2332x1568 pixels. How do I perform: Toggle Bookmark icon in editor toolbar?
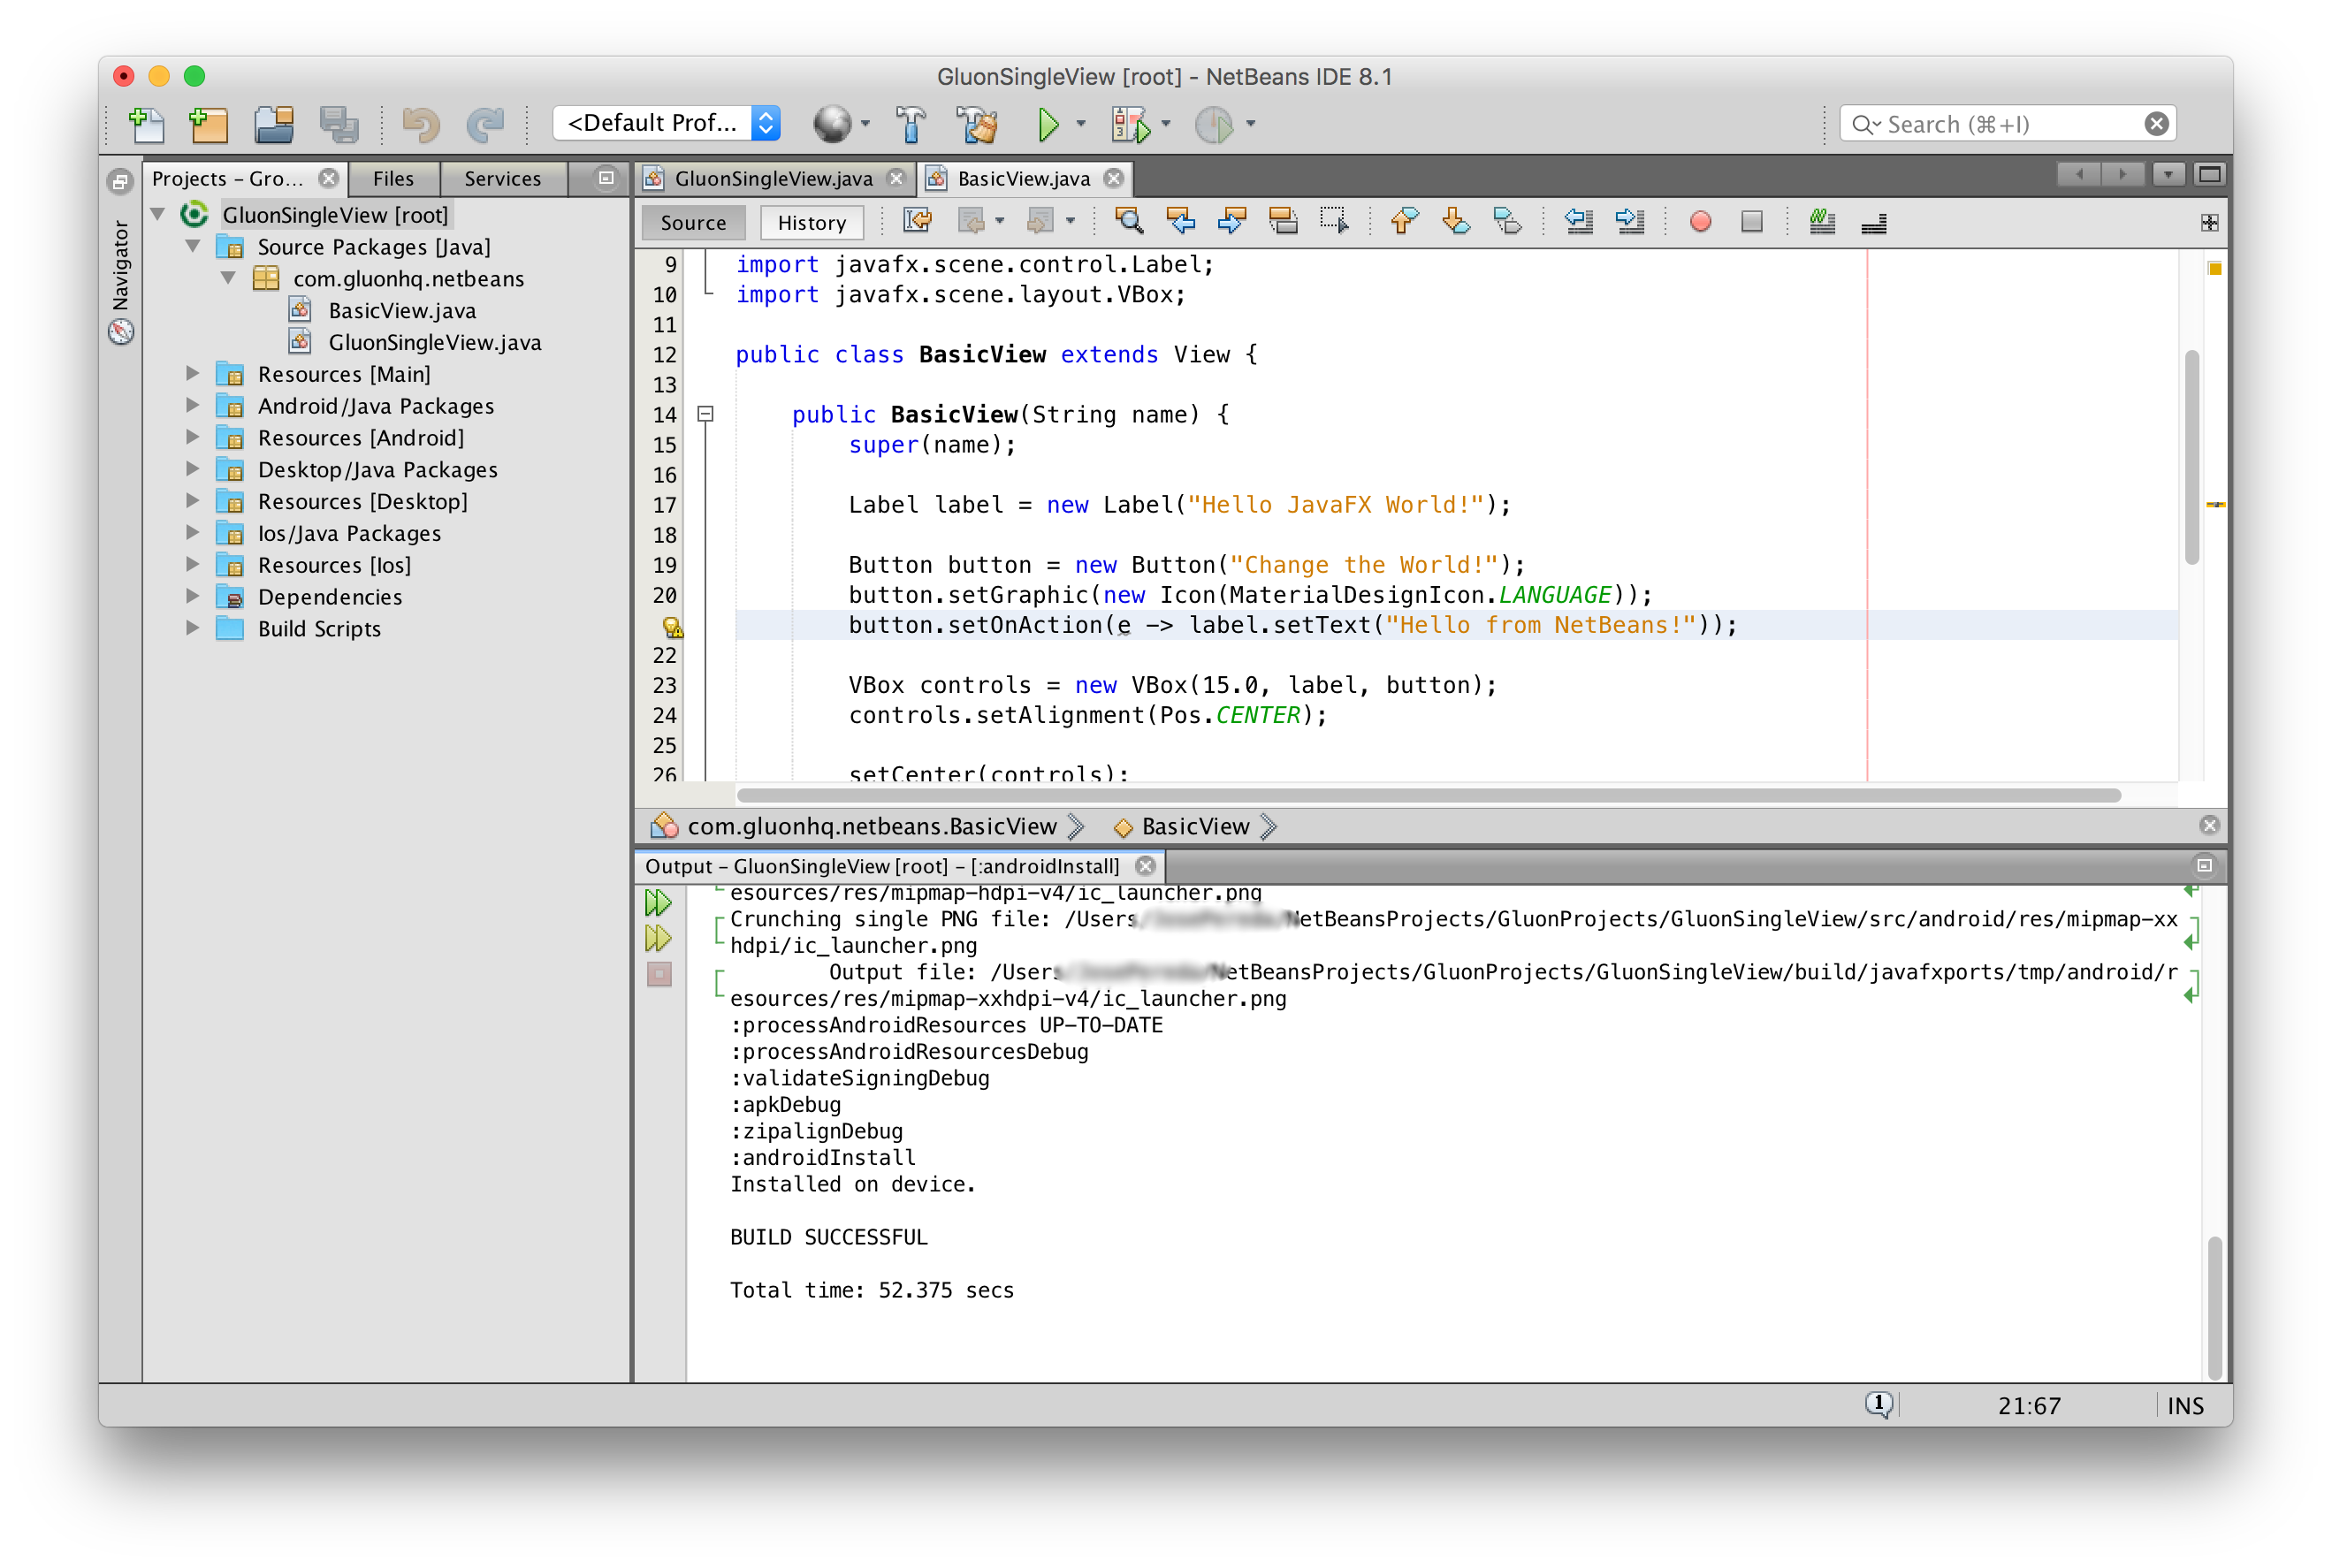pyautogui.click(x=1507, y=221)
